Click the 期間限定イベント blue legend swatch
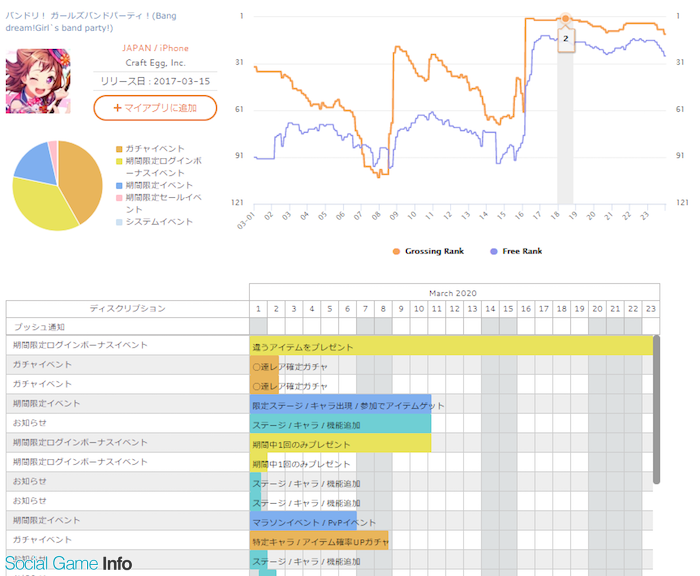Viewport: 700px width, 576px height. [119, 186]
